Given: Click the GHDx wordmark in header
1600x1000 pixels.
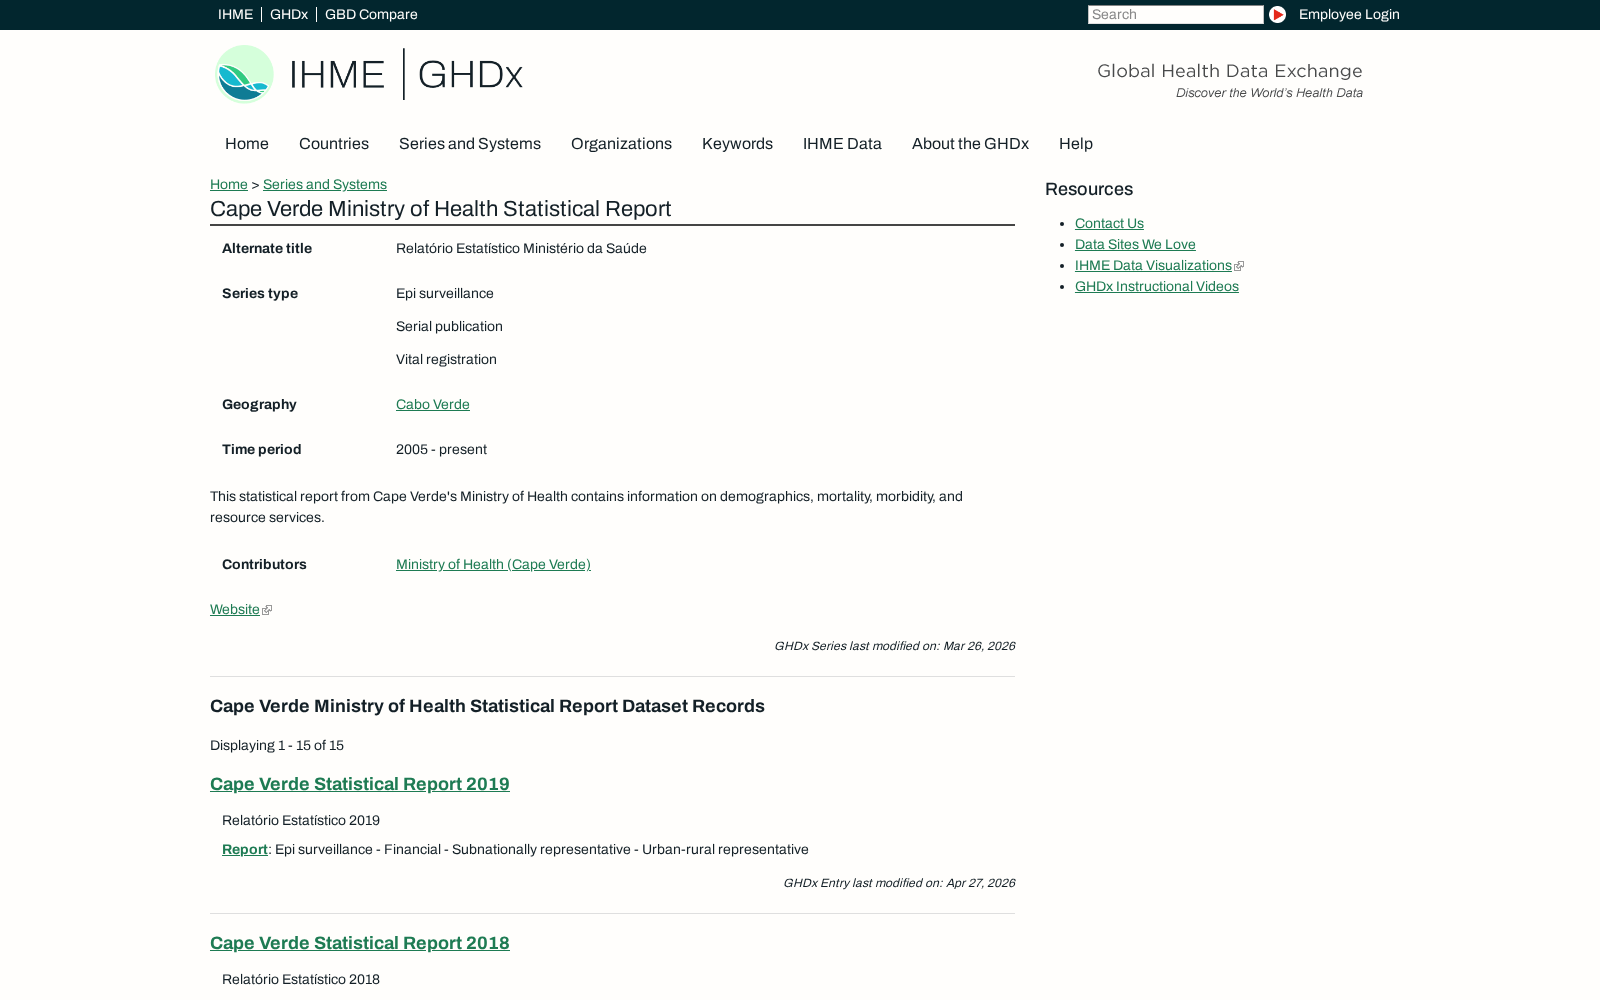Looking at the screenshot, I should click(470, 75).
